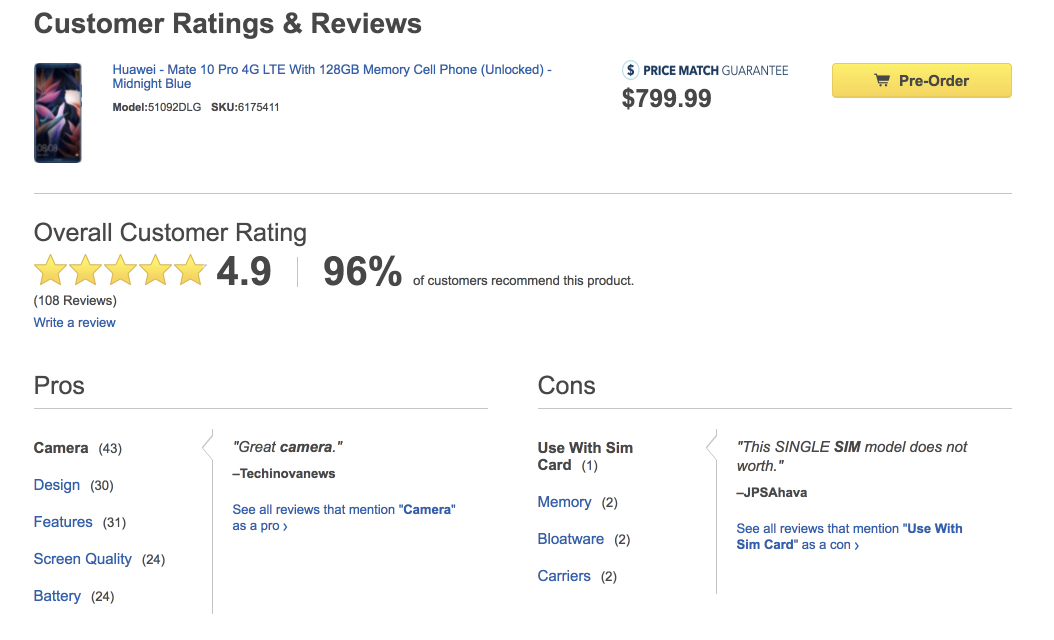Select the Bloatware con category

[x=571, y=539]
